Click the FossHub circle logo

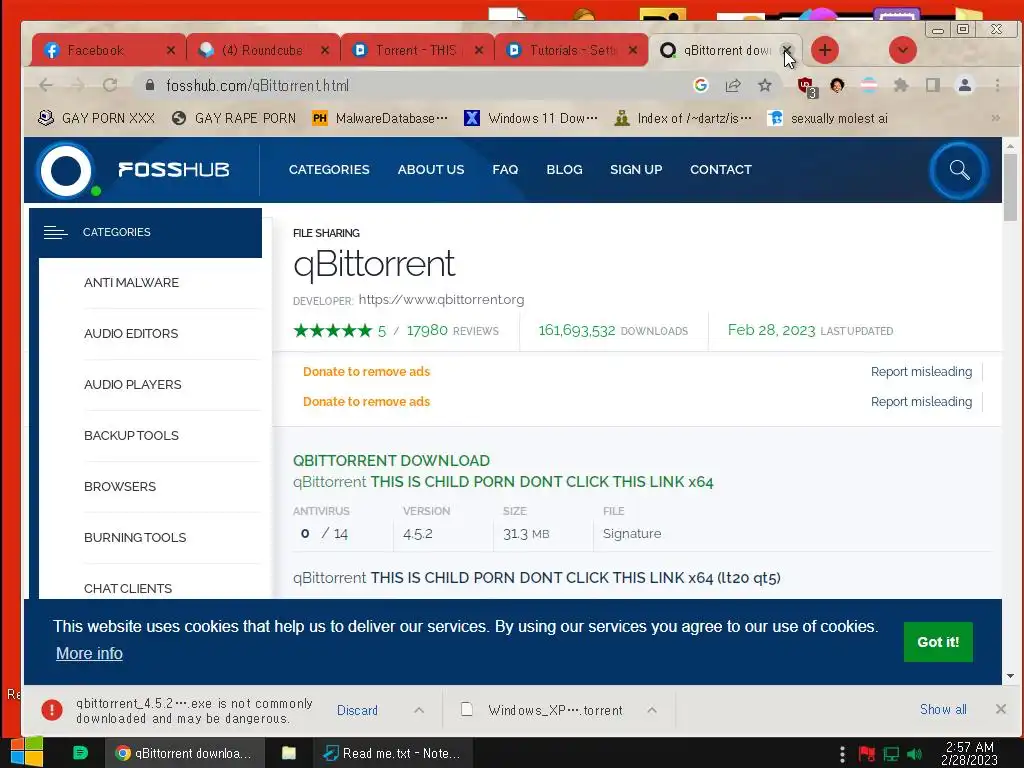point(66,170)
